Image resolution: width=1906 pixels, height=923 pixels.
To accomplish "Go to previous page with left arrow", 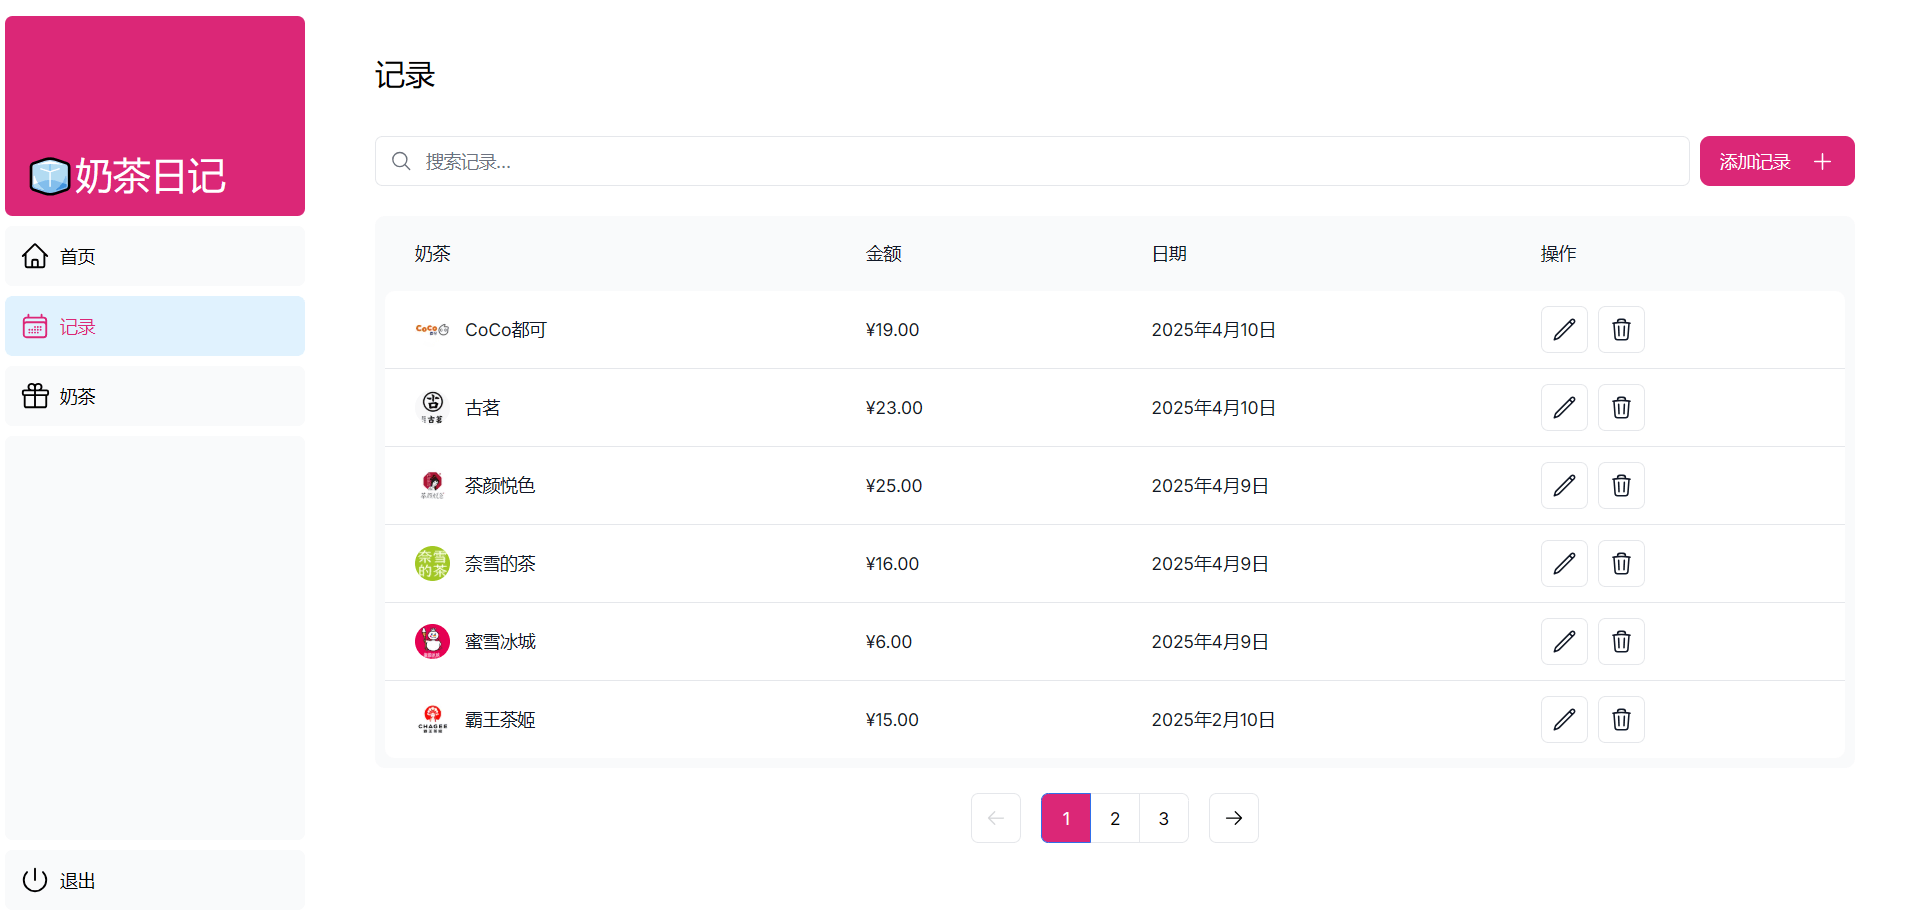I will (995, 818).
